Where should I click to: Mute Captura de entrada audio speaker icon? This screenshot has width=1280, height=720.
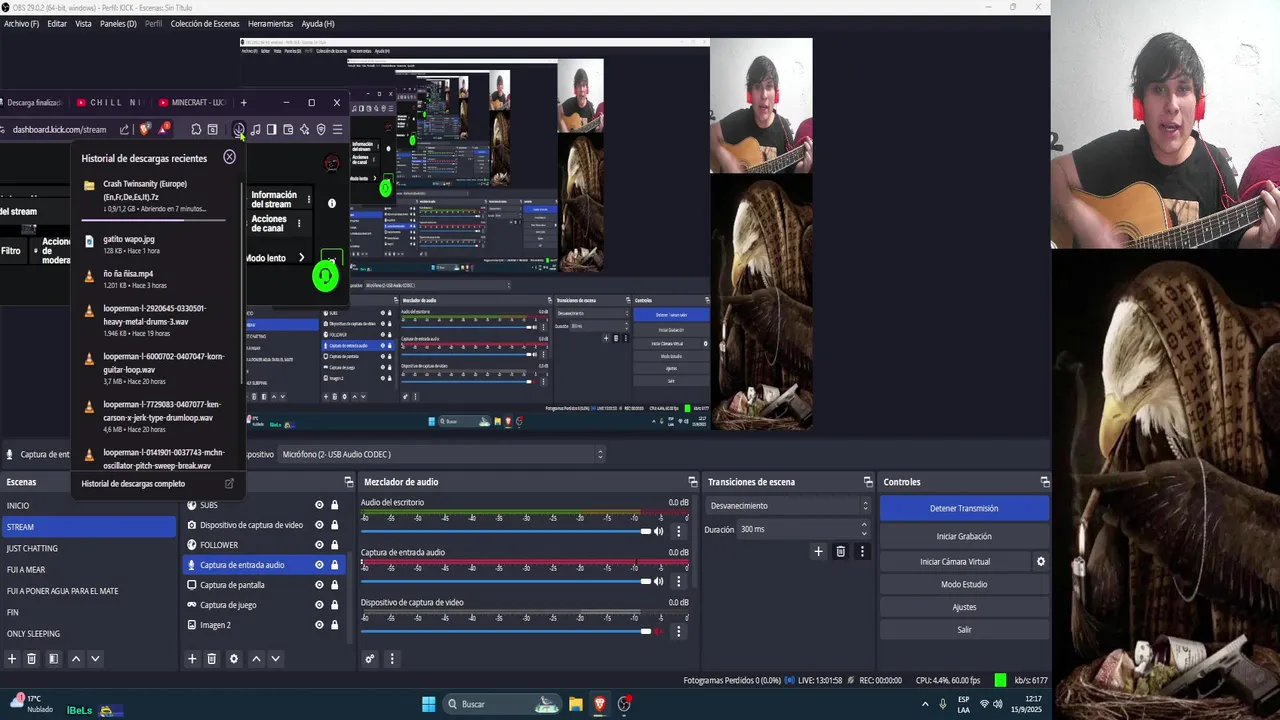click(658, 581)
